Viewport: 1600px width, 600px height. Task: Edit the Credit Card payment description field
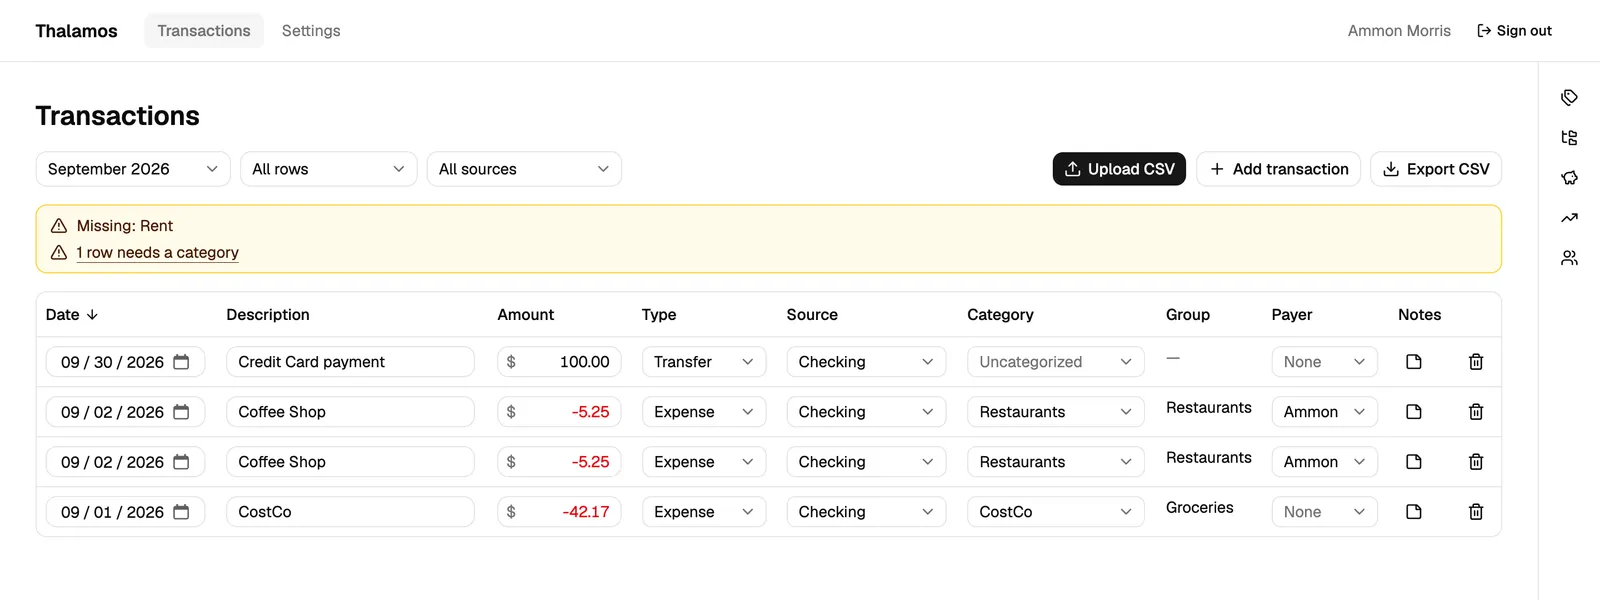[x=350, y=362]
